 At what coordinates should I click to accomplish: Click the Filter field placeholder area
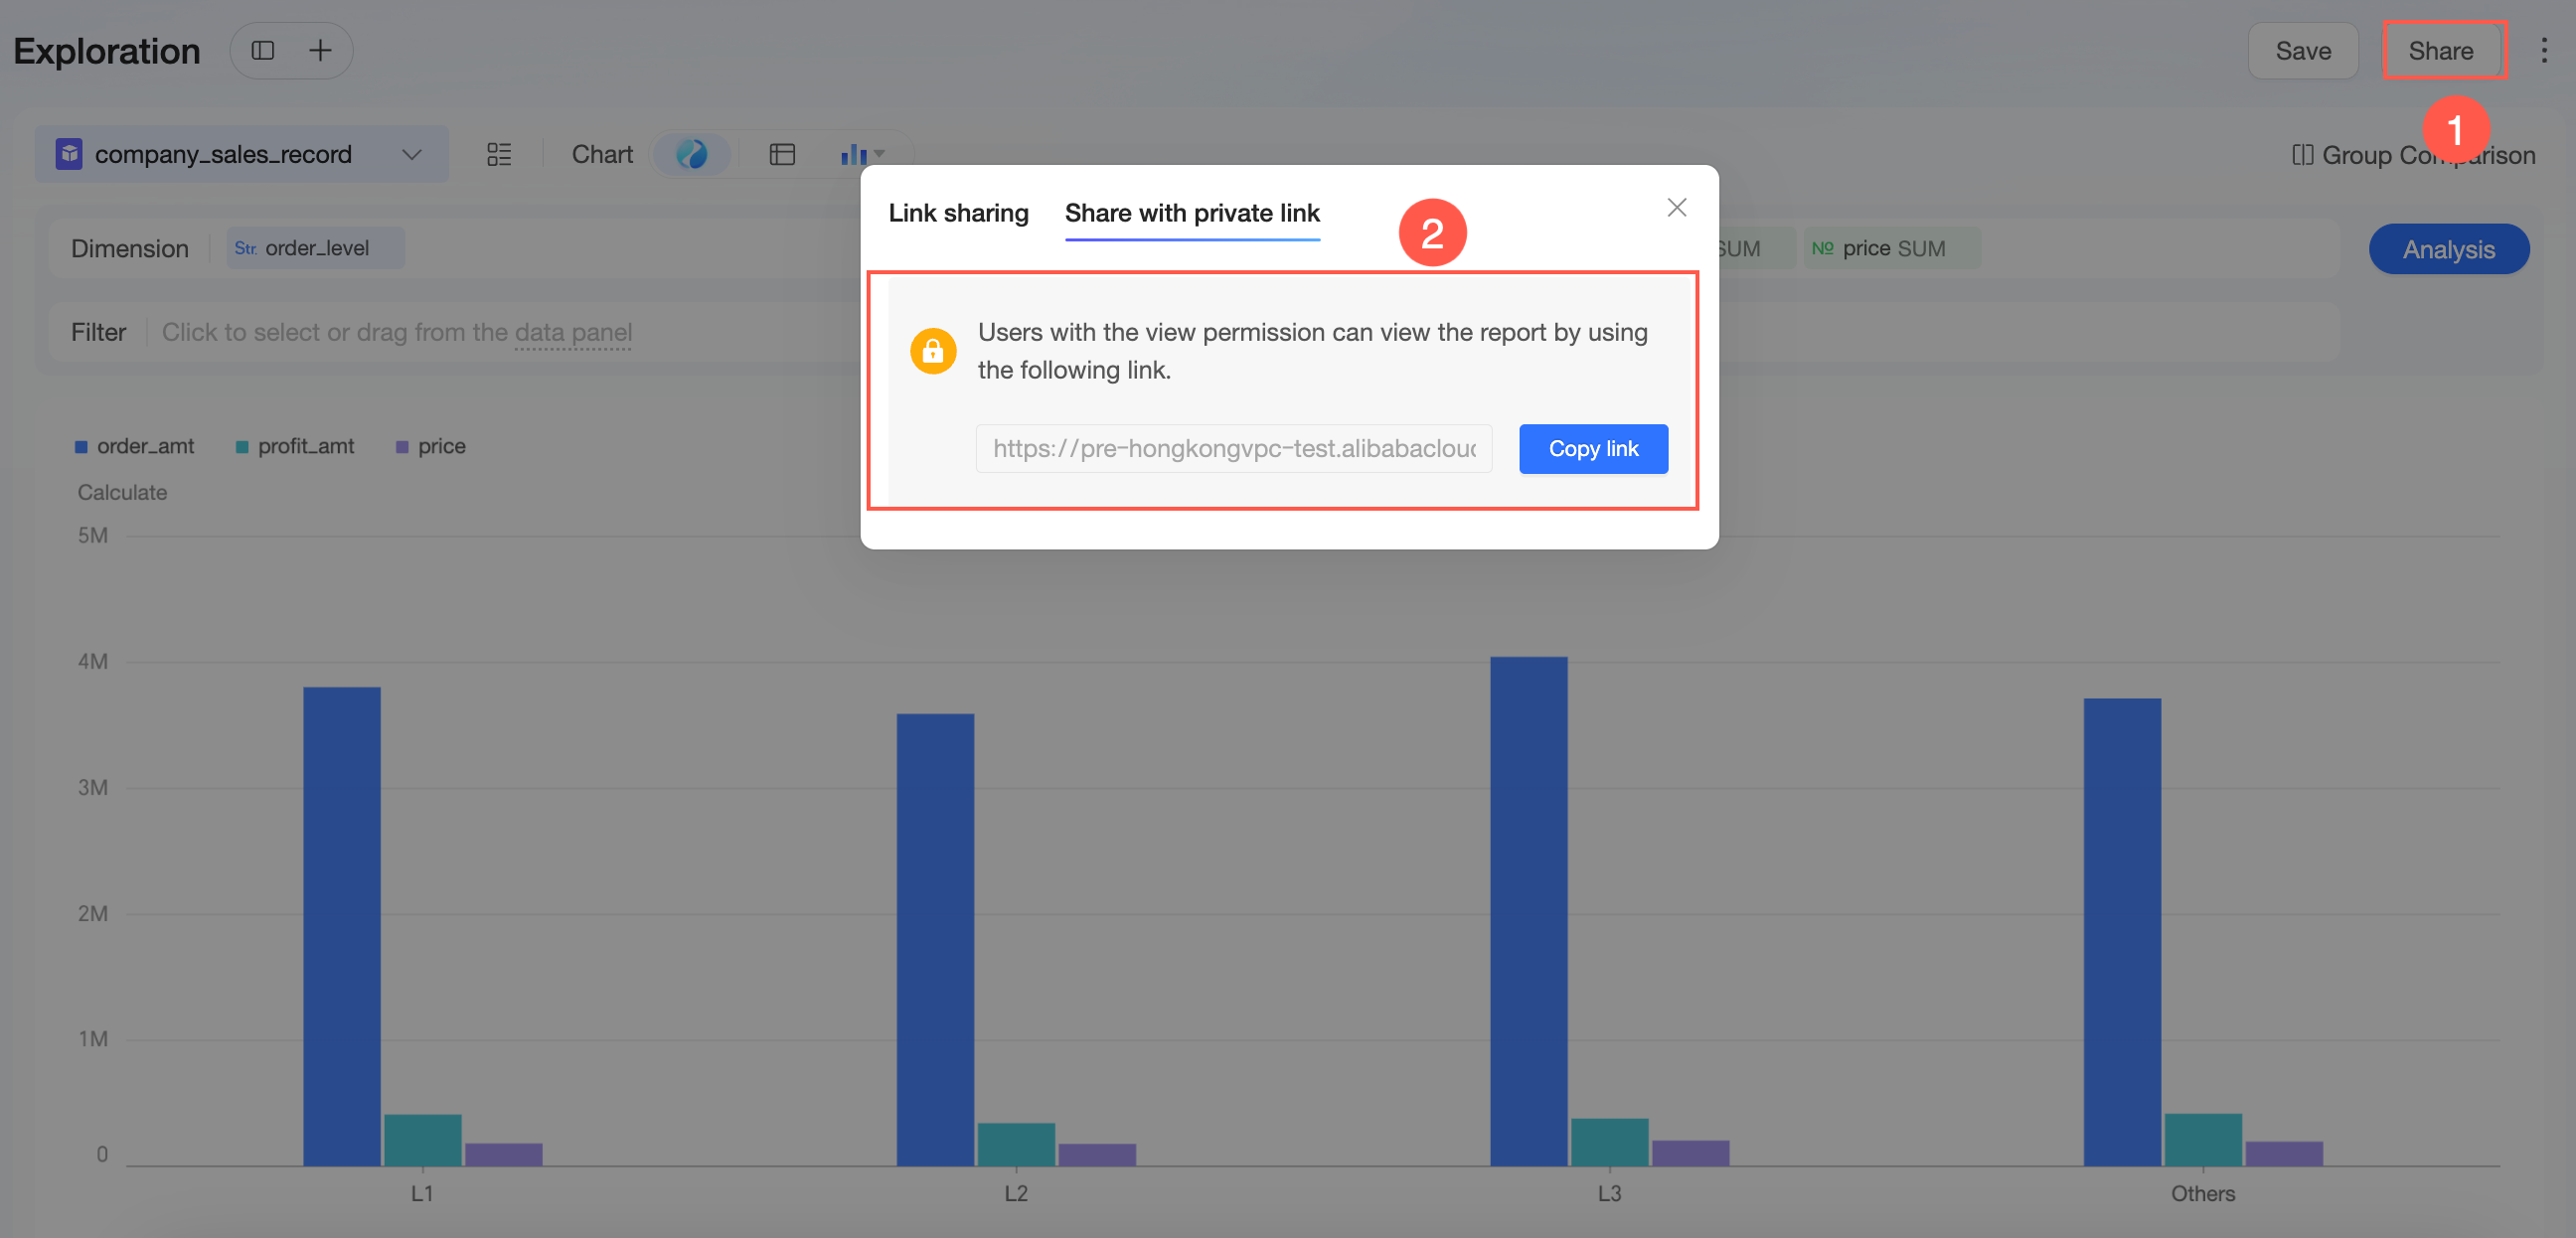point(397,332)
